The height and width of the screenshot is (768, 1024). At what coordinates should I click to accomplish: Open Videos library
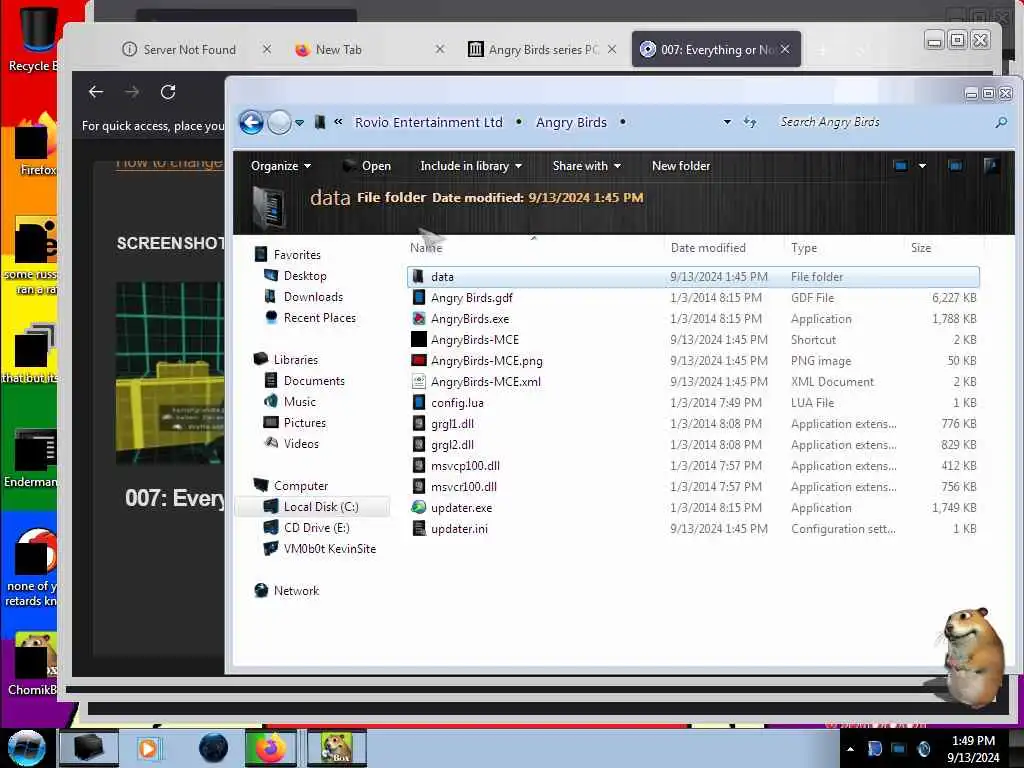point(301,443)
